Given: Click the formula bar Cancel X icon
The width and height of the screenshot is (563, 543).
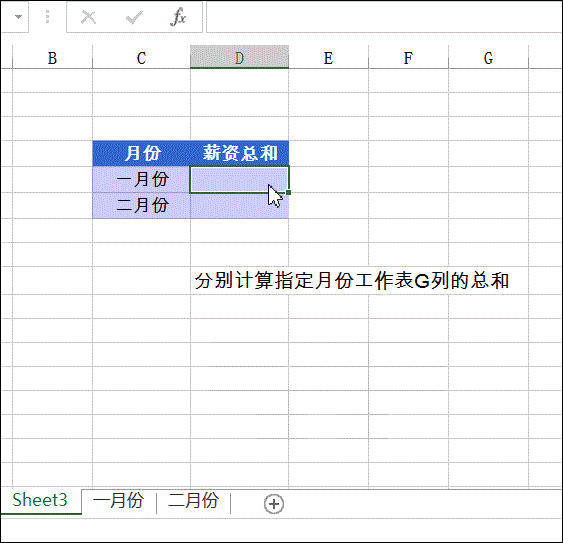Looking at the screenshot, I should [x=88, y=17].
